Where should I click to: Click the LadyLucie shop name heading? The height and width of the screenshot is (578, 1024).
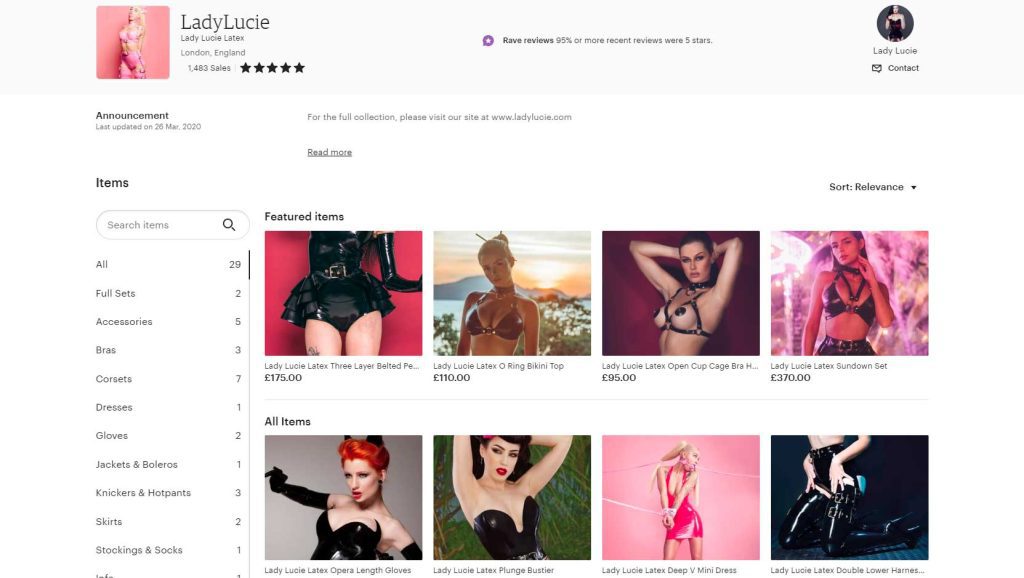225,22
